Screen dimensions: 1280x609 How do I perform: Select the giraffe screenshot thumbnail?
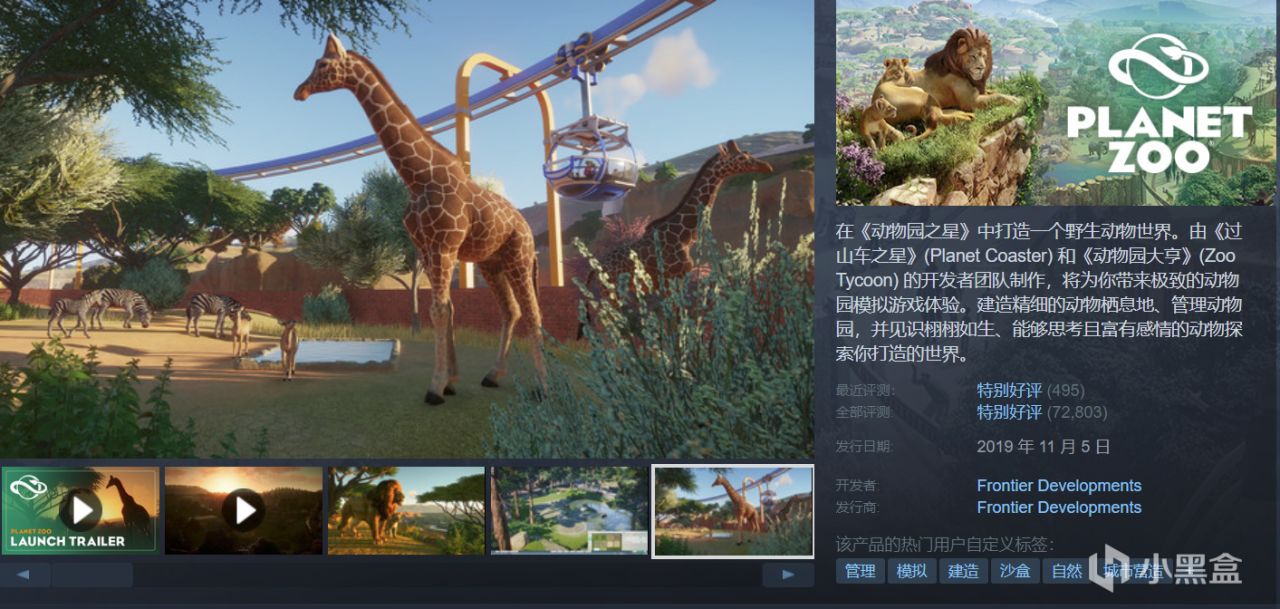click(x=733, y=510)
